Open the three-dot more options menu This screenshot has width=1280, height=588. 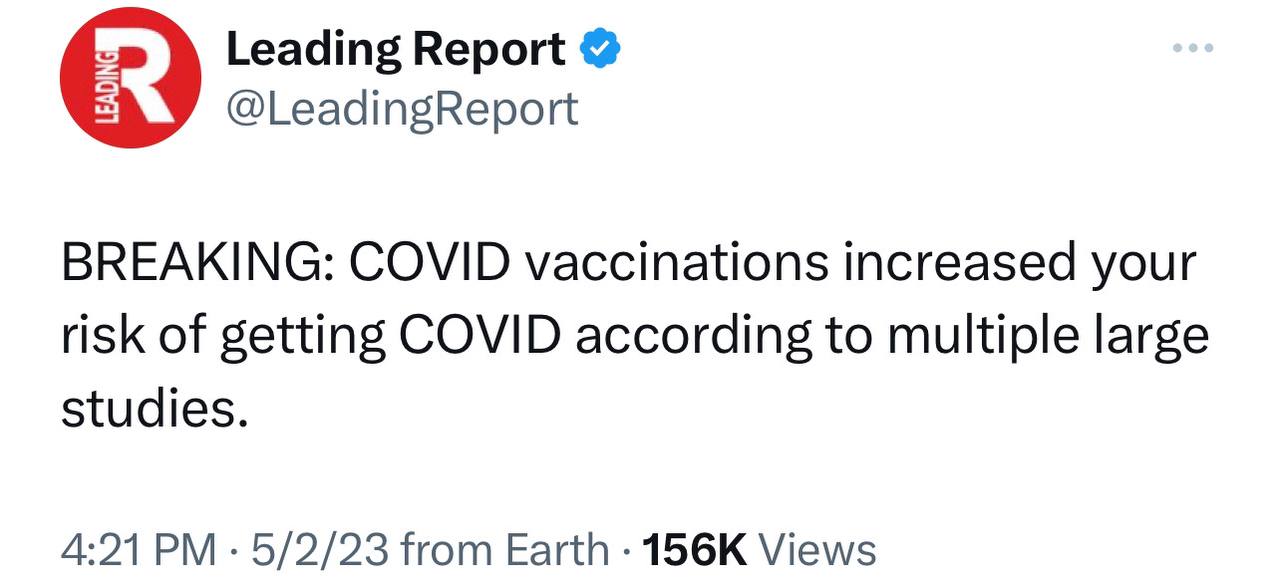coord(1194,48)
